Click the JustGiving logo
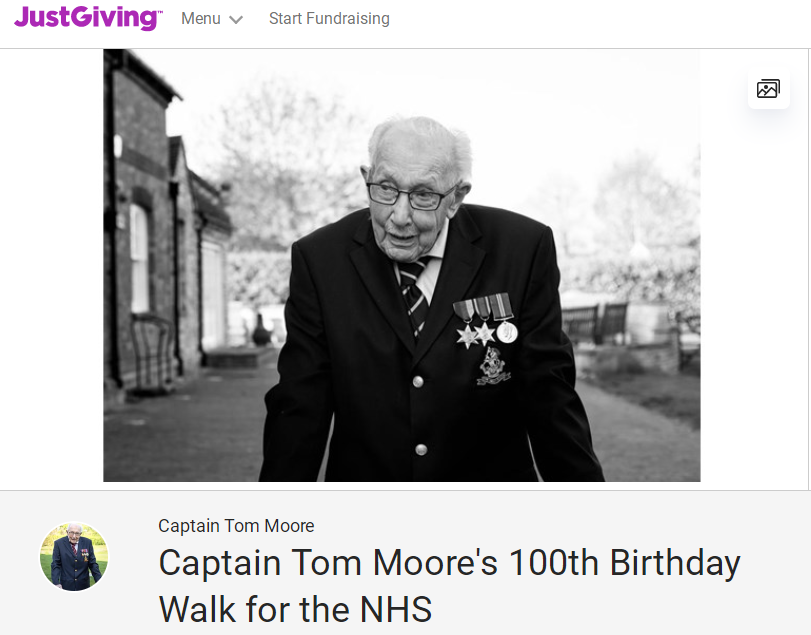The width and height of the screenshot is (811, 635). (87, 18)
